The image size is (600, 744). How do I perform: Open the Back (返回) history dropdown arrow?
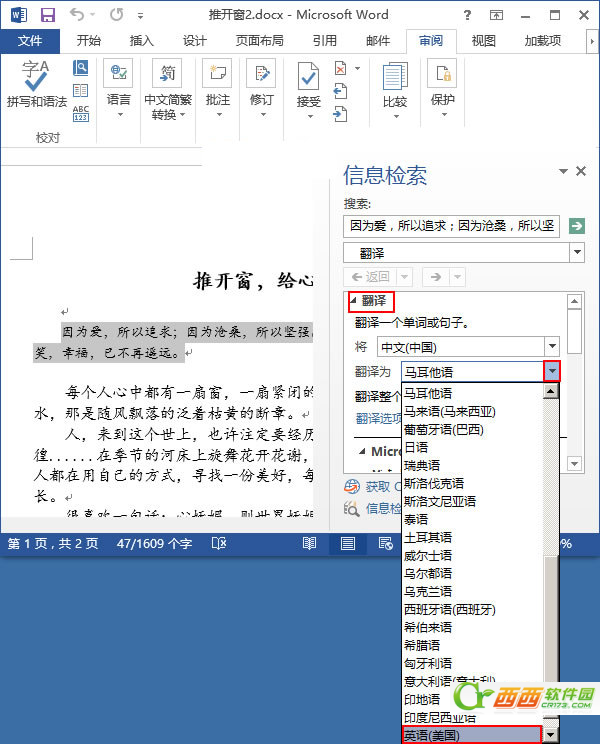(x=405, y=277)
